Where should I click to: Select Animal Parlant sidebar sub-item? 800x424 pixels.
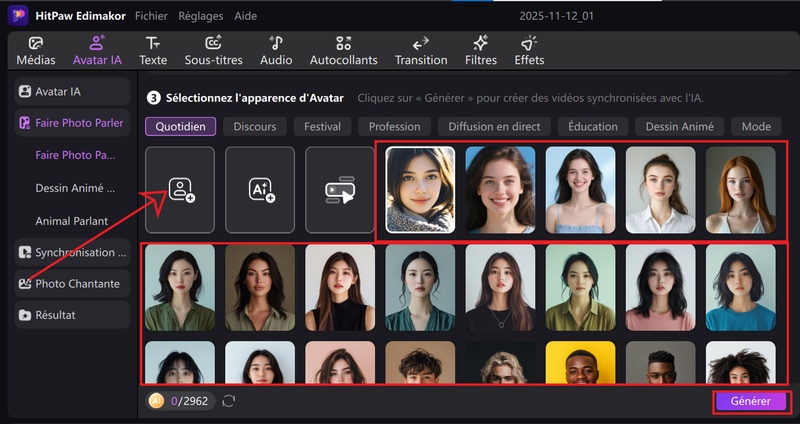coord(71,221)
